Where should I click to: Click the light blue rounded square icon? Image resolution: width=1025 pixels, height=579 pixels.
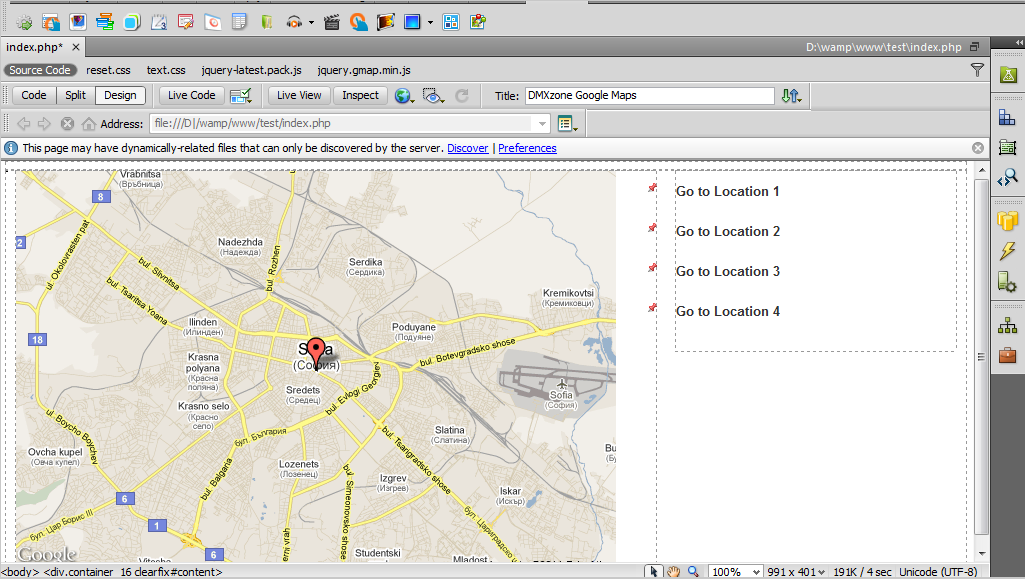coord(131,22)
